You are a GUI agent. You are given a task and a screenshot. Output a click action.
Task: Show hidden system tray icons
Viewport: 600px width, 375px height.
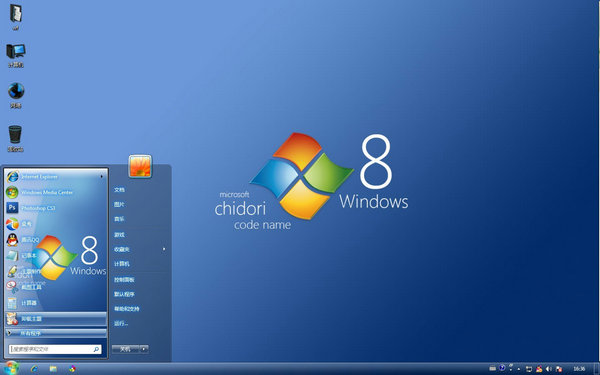[x=519, y=369]
